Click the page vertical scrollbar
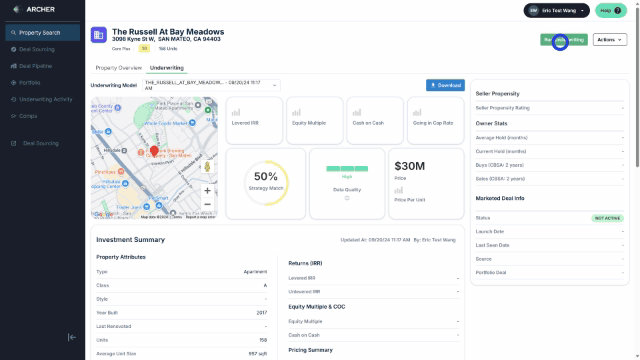 (637, 86)
